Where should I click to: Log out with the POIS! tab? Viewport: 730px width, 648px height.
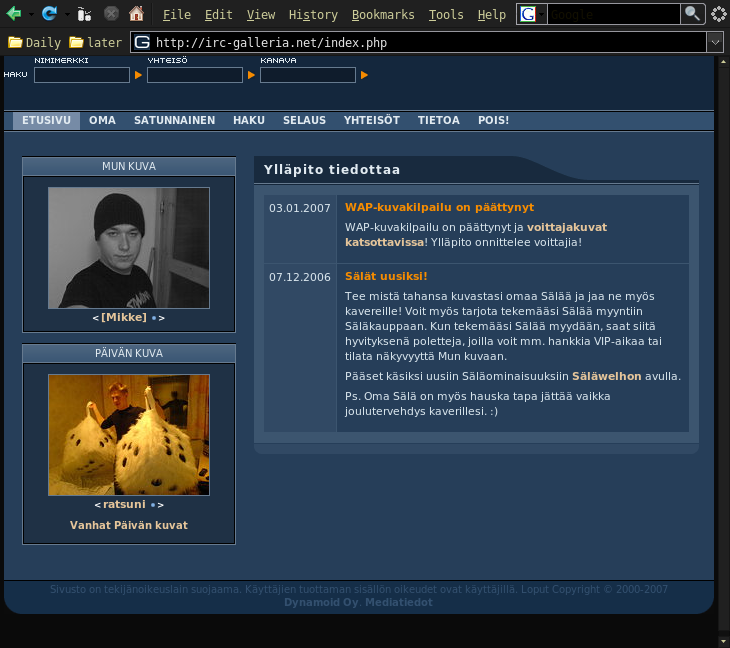(x=493, y=121)
